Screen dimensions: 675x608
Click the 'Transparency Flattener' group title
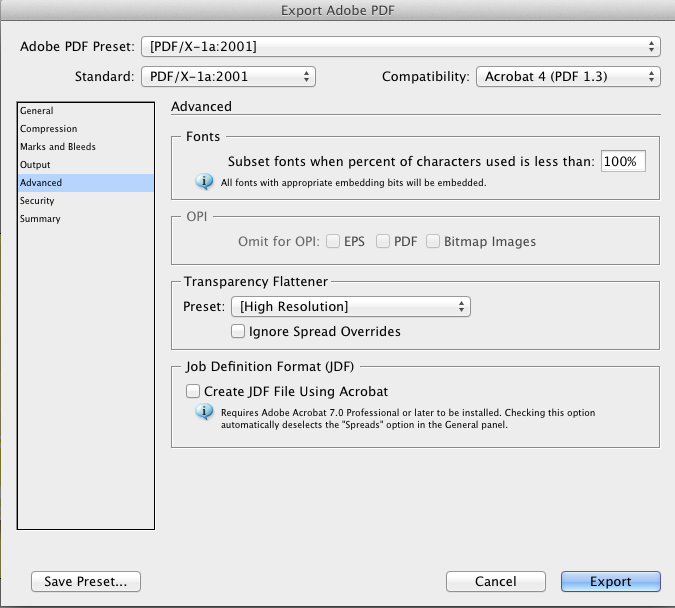tap(256, 281)
